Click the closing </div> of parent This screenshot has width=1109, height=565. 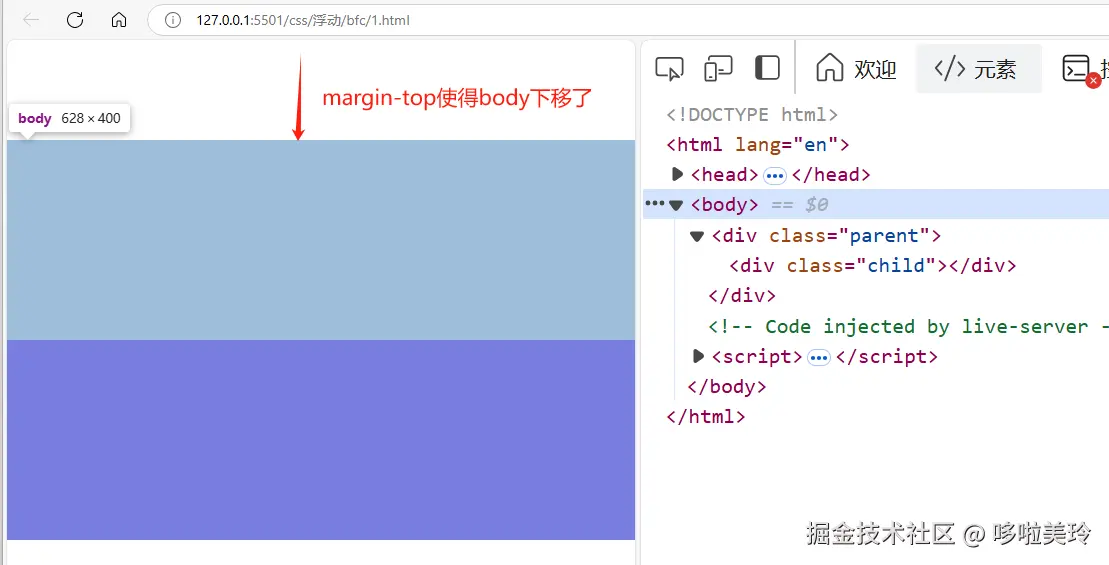point(742,296)
